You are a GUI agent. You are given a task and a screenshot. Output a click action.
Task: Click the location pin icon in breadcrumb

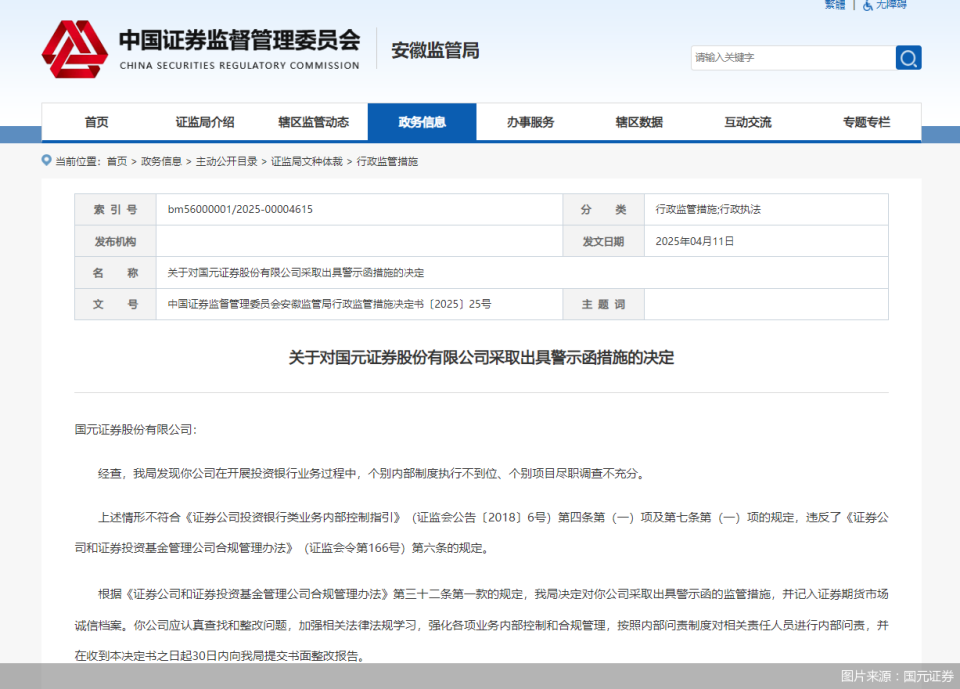(47, 160)
